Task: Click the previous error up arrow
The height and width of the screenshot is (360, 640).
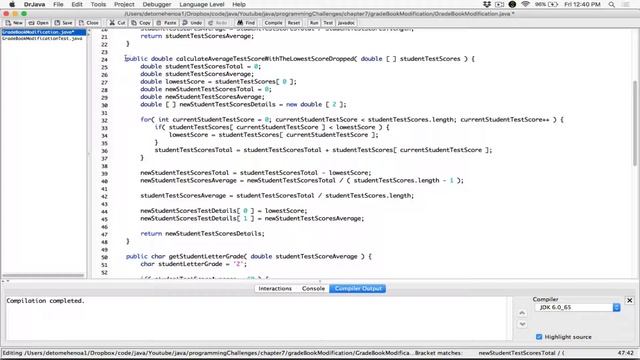Action: [522, 313]
